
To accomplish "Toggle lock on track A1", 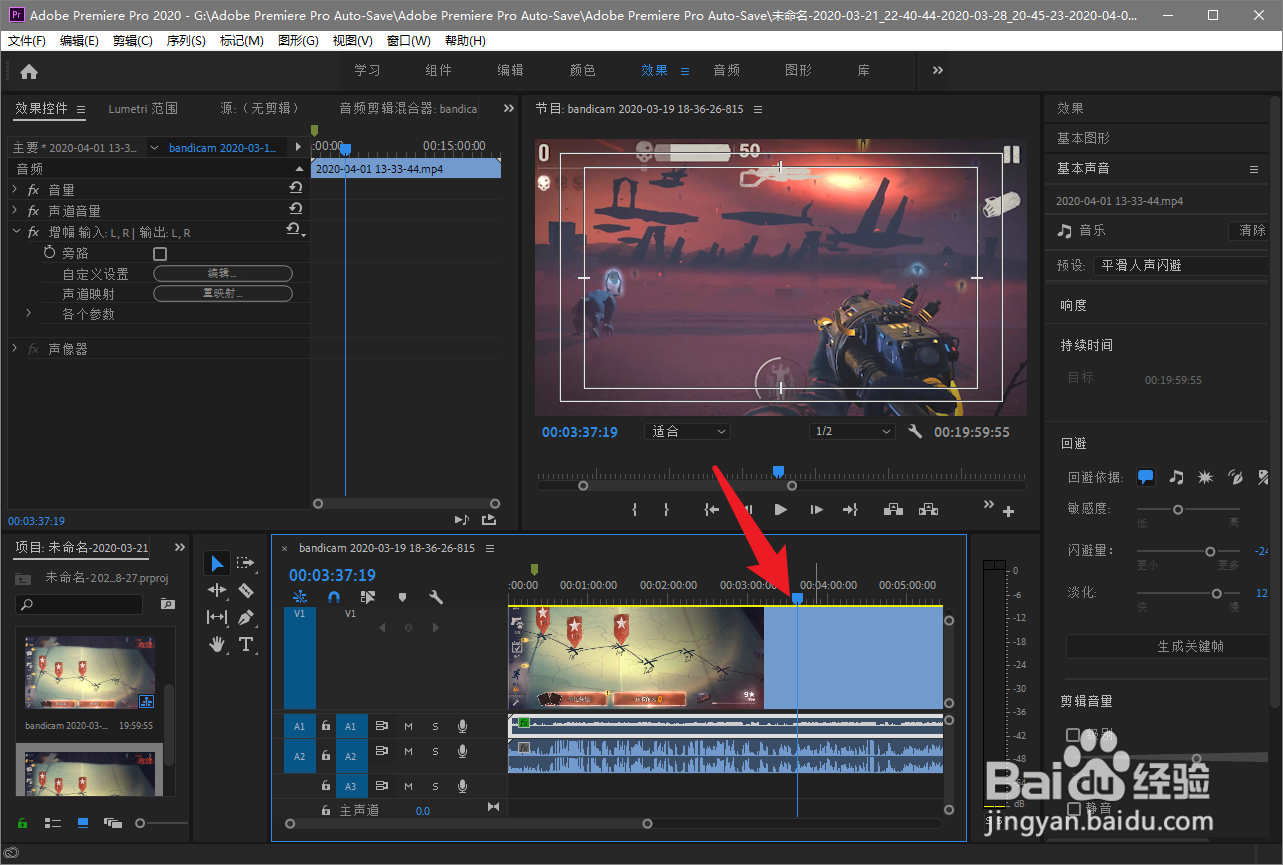I will click(x=326, y=726).
